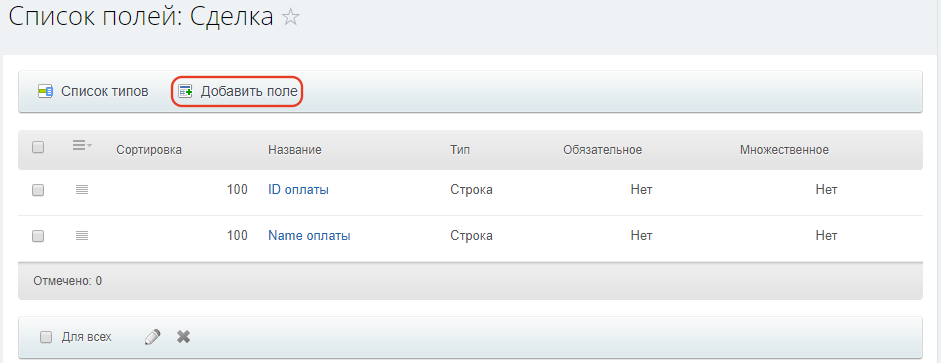Open row actions menu for ID оплаты
941x363 pixels.
[x=82, y=190]
